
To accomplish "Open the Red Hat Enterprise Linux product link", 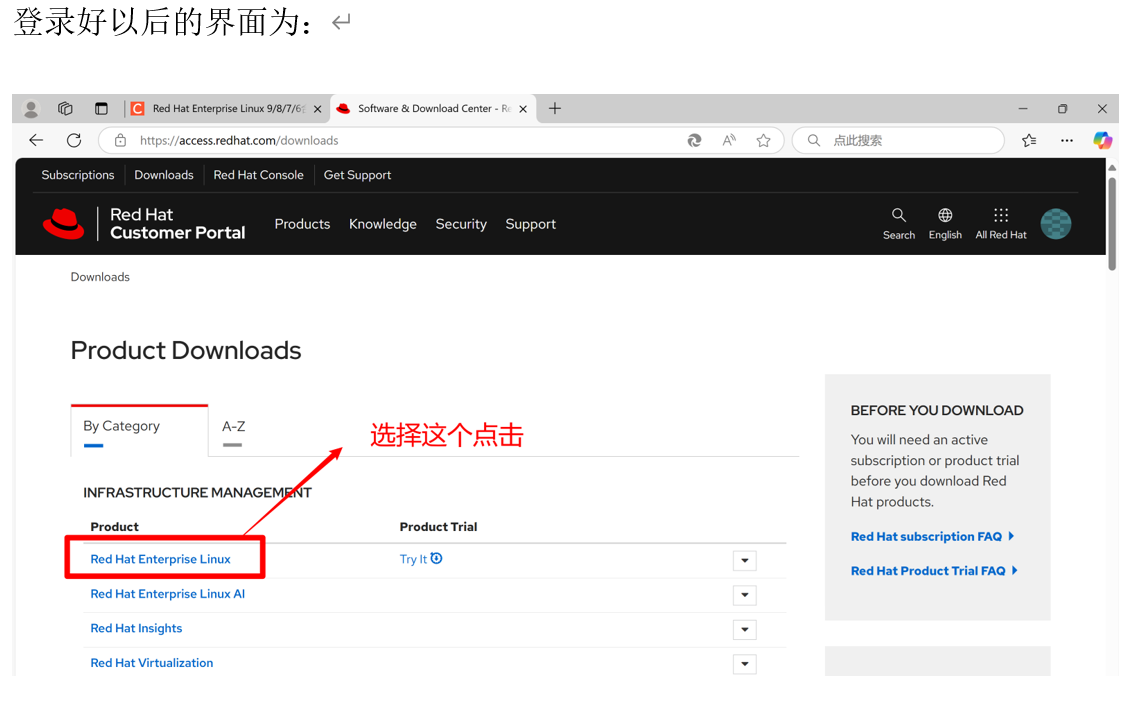I will [160, 559].
